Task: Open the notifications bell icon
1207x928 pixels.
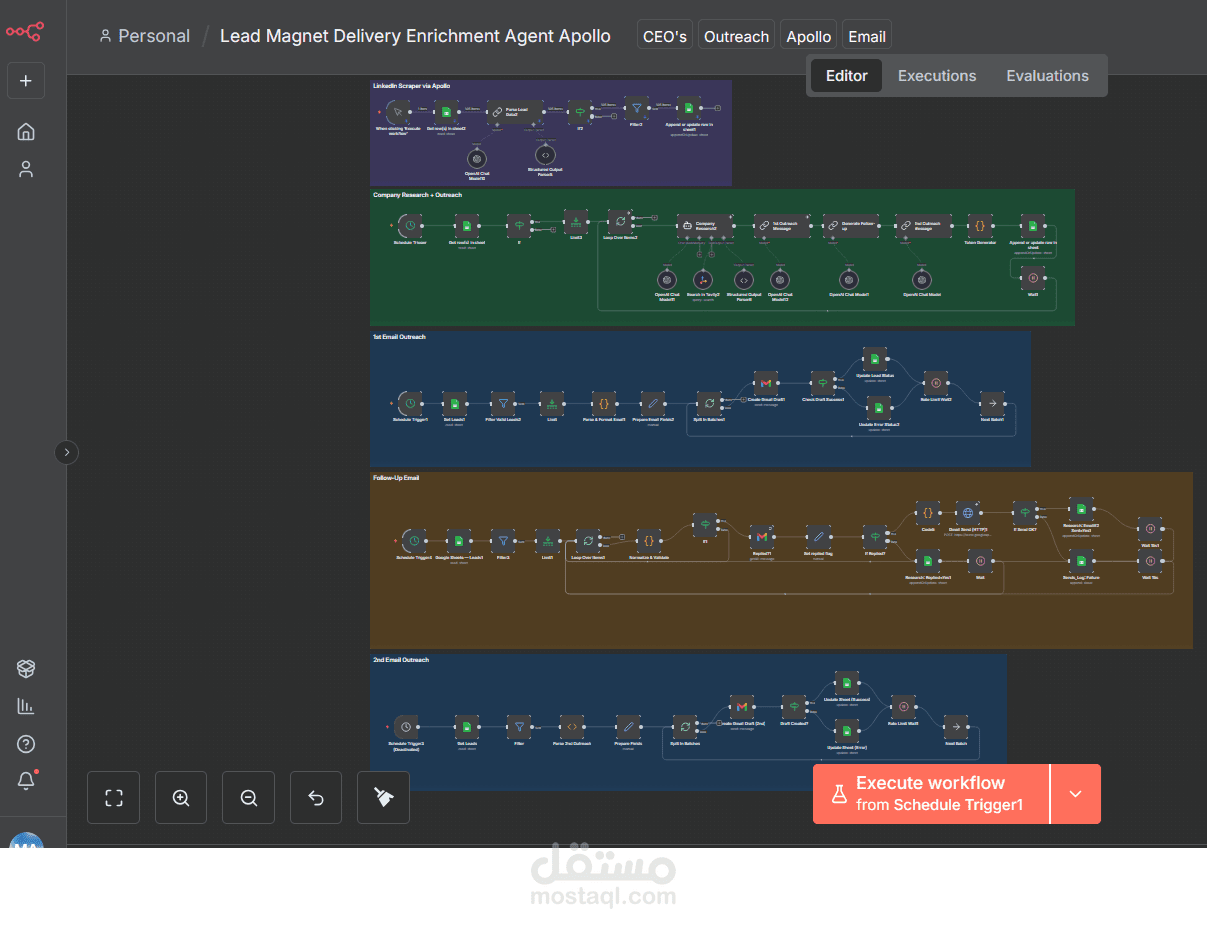Action: click(x=26, y=781)
